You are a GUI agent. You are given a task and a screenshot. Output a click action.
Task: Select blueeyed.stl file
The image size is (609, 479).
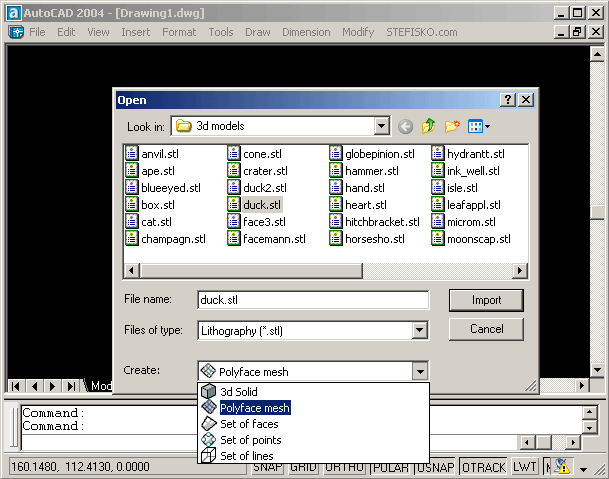pos(163,188)
